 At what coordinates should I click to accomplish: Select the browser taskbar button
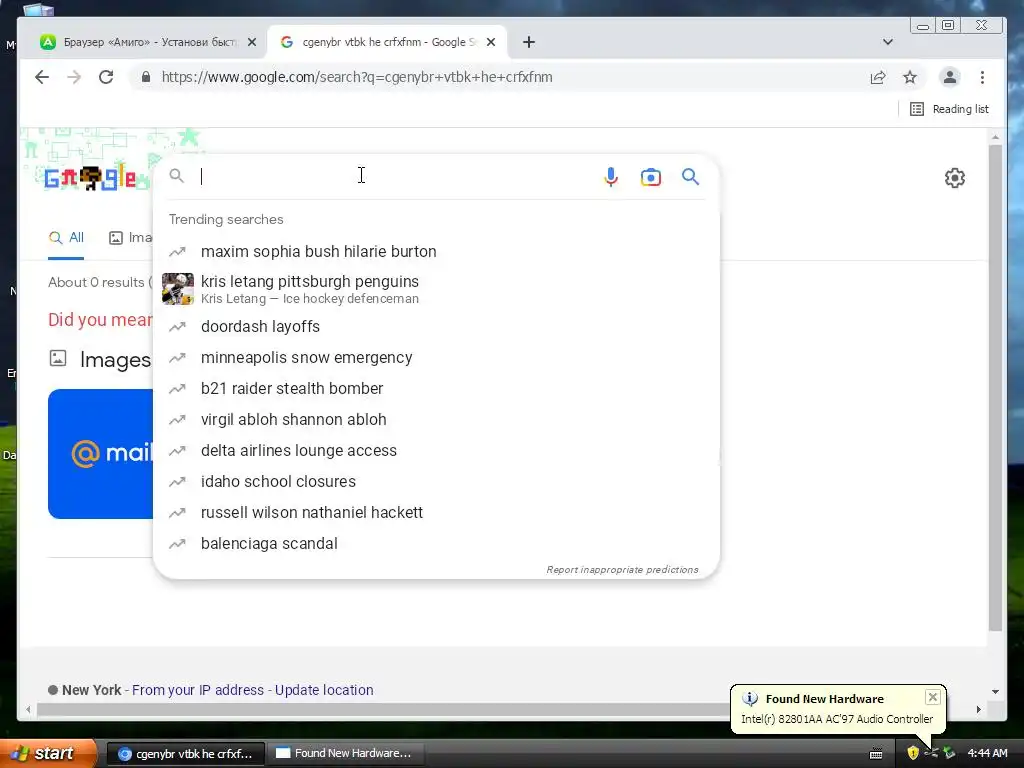(x=185, y=754)
